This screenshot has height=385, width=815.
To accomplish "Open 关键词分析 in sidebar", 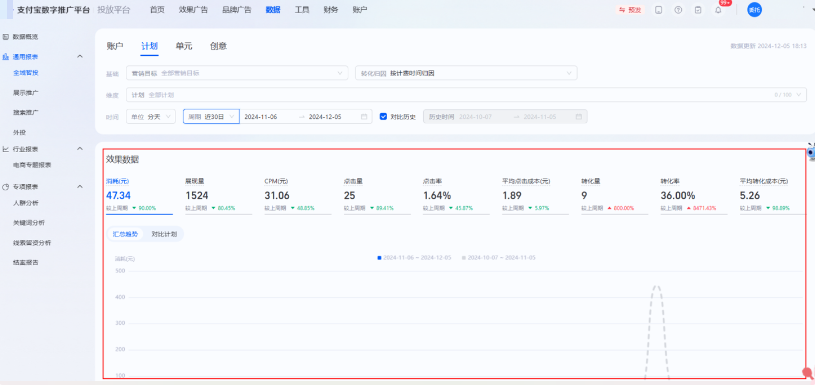I will click(29, 222).
